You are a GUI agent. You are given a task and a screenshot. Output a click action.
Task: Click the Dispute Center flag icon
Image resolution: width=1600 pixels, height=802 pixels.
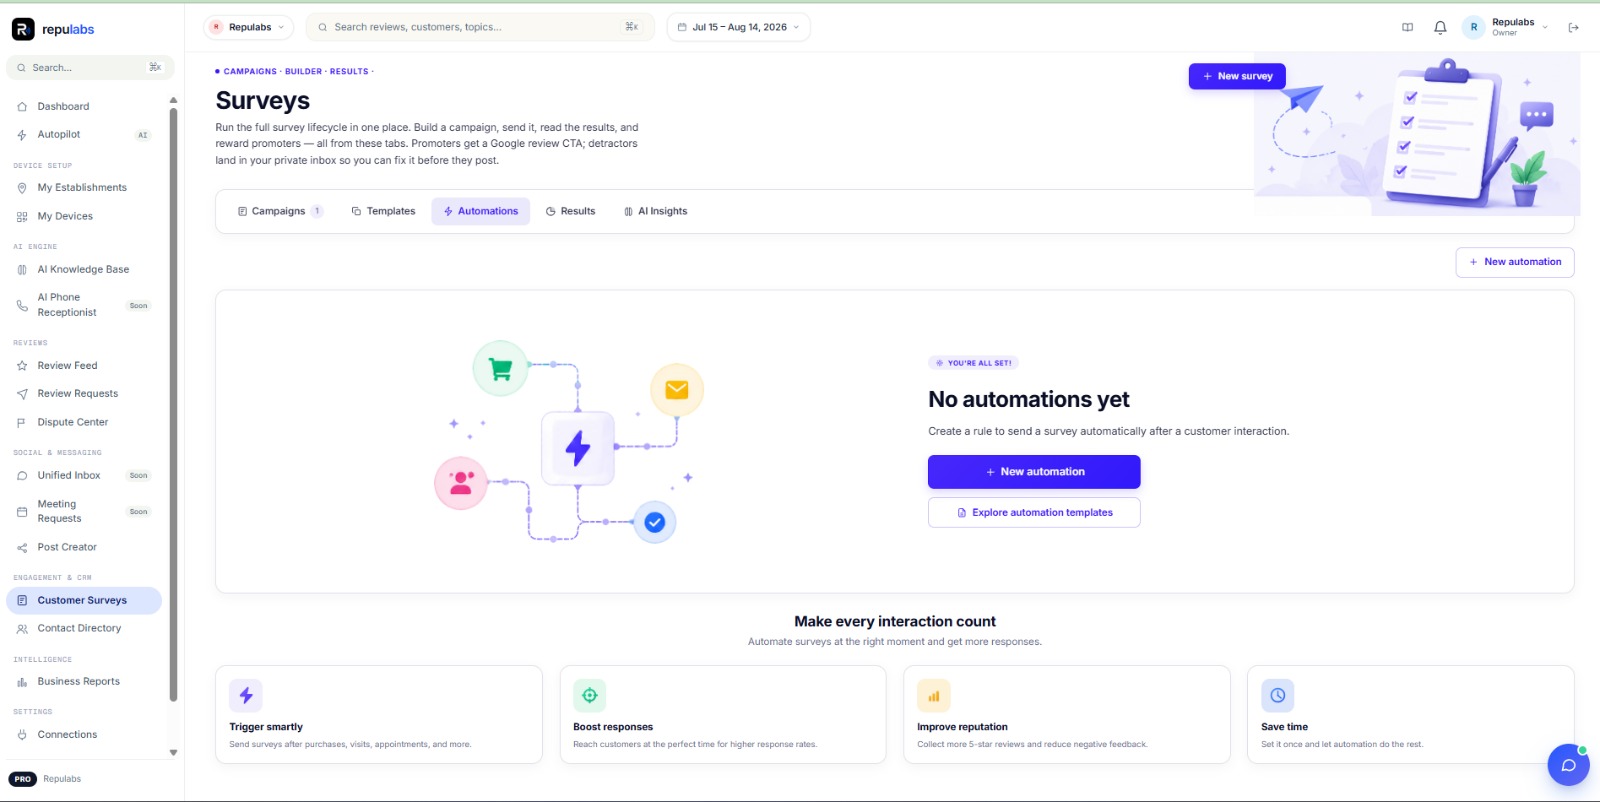click(22, 422)
